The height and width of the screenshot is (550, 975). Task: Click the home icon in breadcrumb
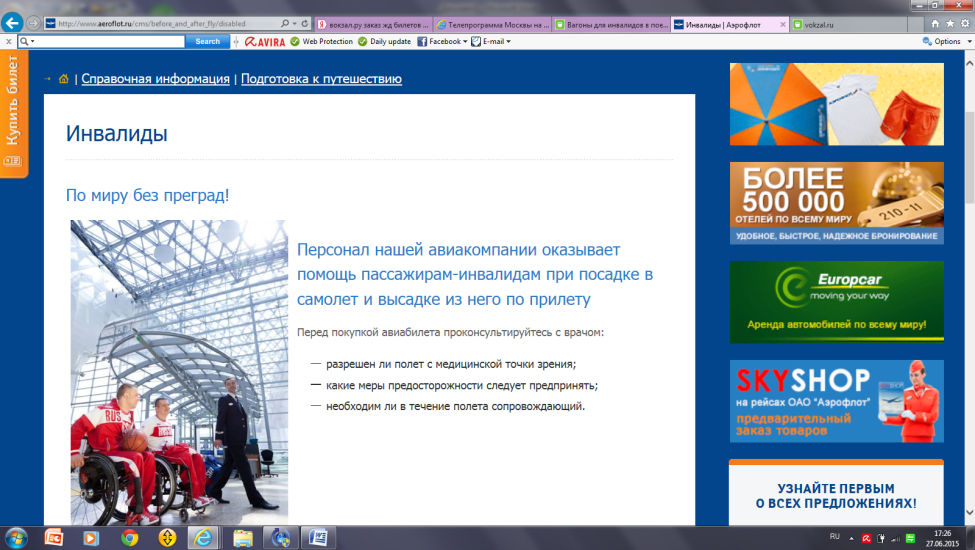click(x=63, y=79)
